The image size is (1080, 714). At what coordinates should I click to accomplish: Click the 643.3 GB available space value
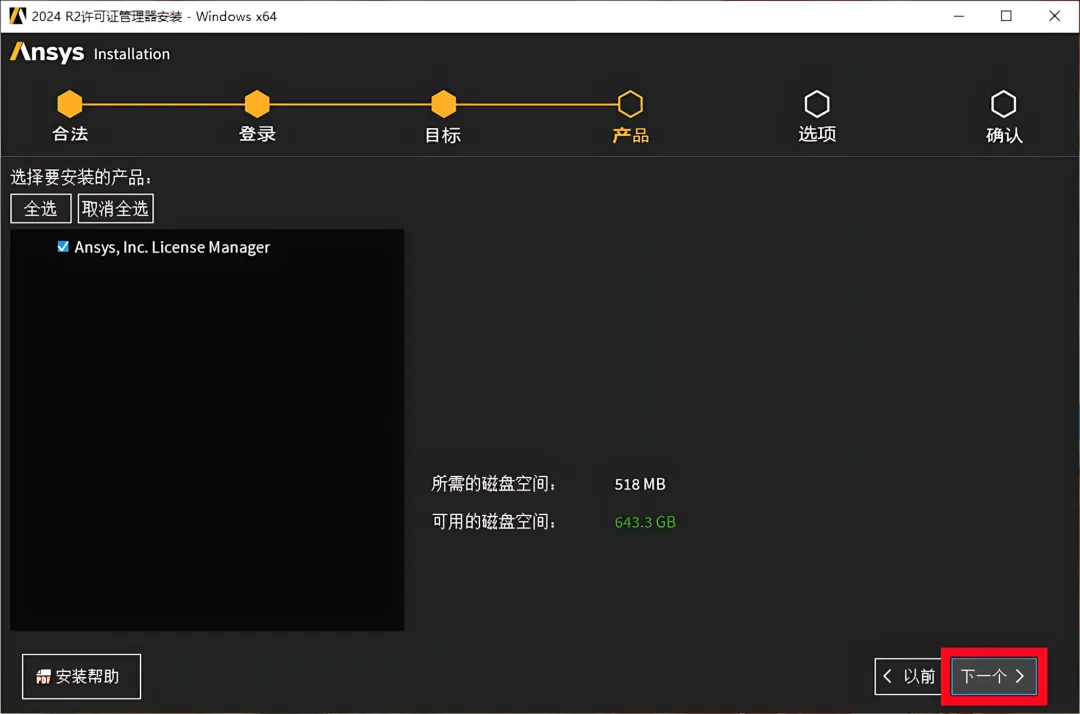pyautogui.click(x=645, y=522)
